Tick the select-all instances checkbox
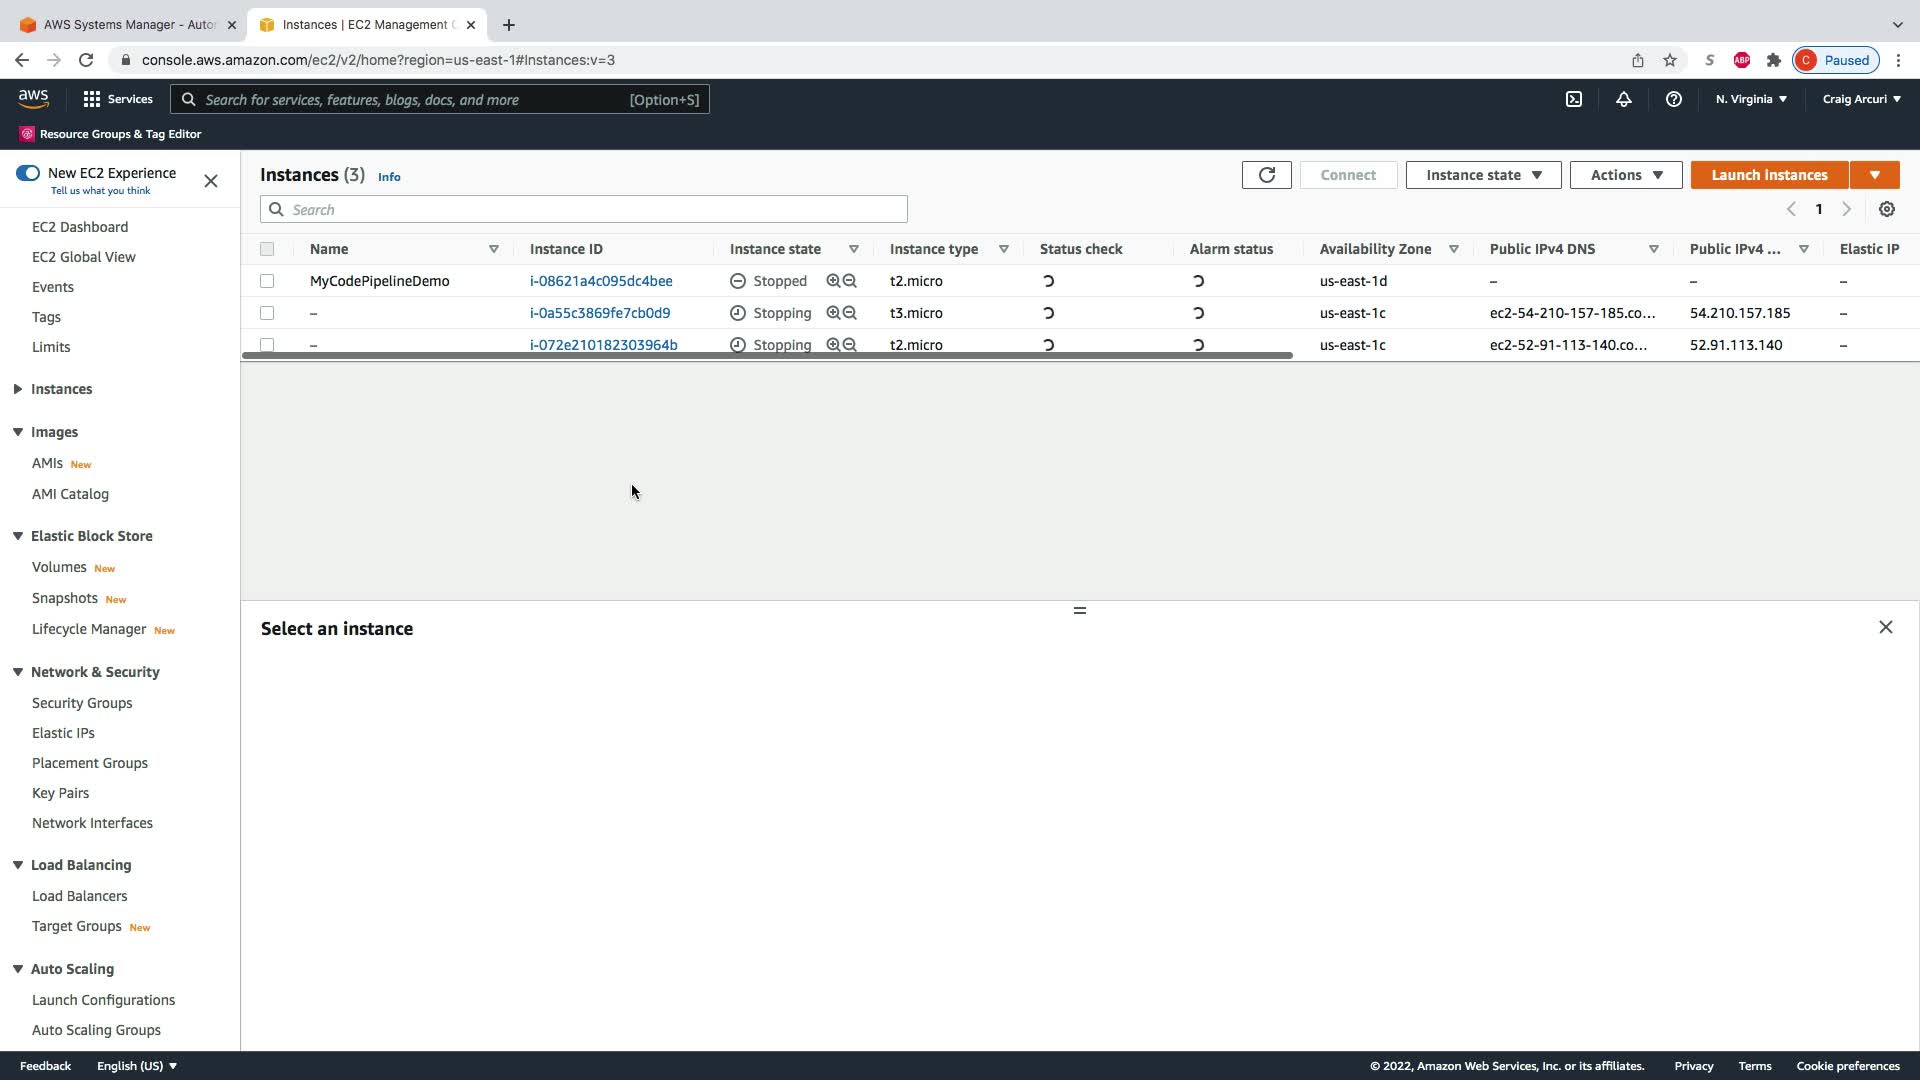 tap(267, 249)
